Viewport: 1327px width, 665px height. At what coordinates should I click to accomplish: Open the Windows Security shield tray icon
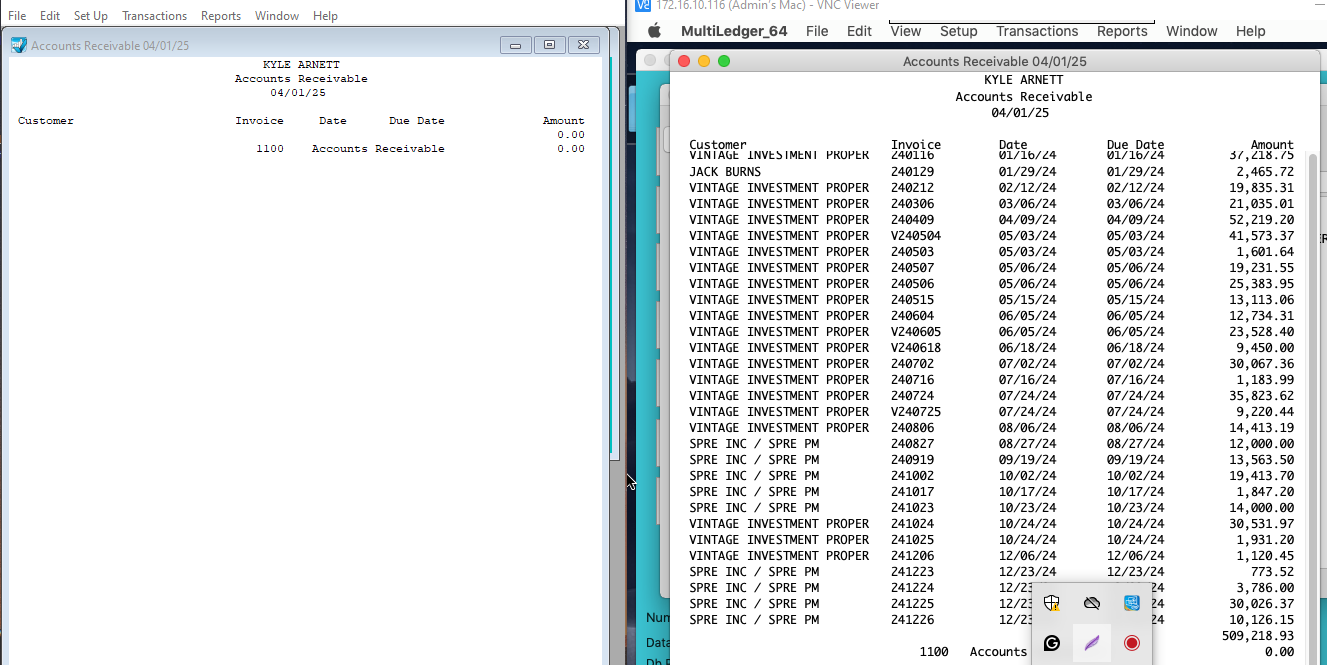(x=1052, y=603)
